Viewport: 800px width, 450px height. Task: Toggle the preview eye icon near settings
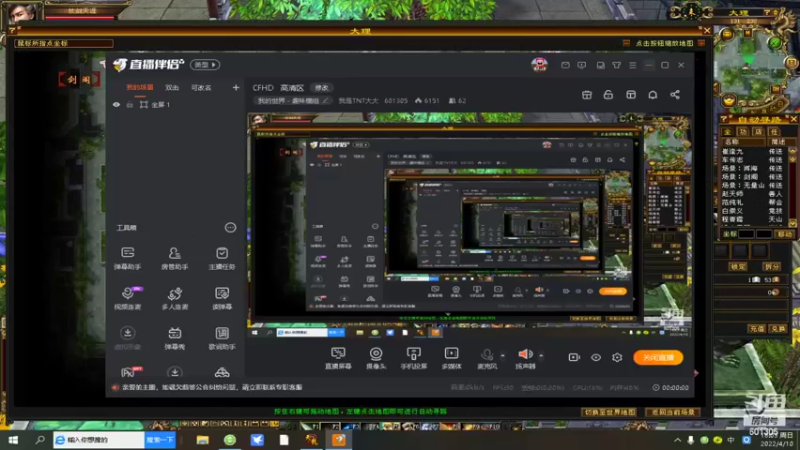click(x=596, y=357)
